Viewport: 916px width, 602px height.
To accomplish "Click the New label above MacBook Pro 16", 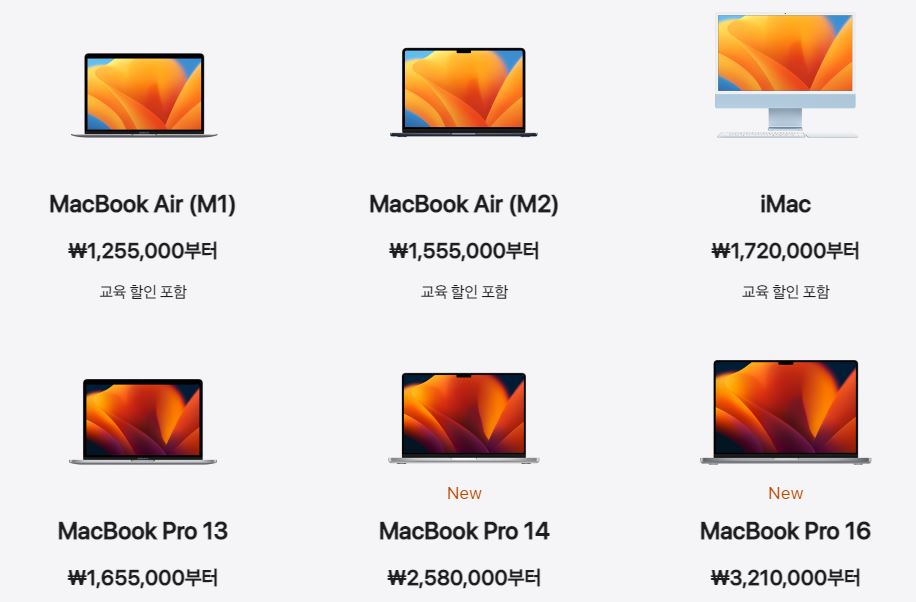I will 786,493.
